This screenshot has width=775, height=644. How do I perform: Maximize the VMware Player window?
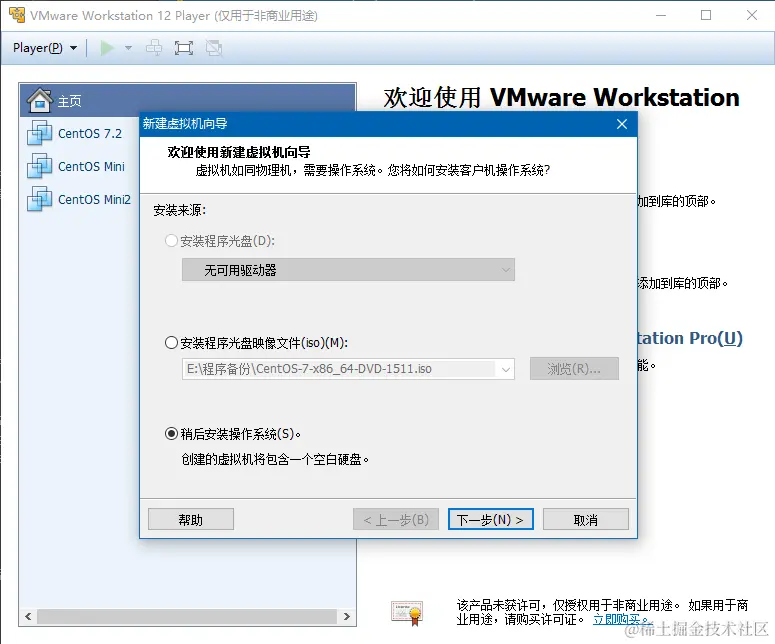tap(706, 15)
